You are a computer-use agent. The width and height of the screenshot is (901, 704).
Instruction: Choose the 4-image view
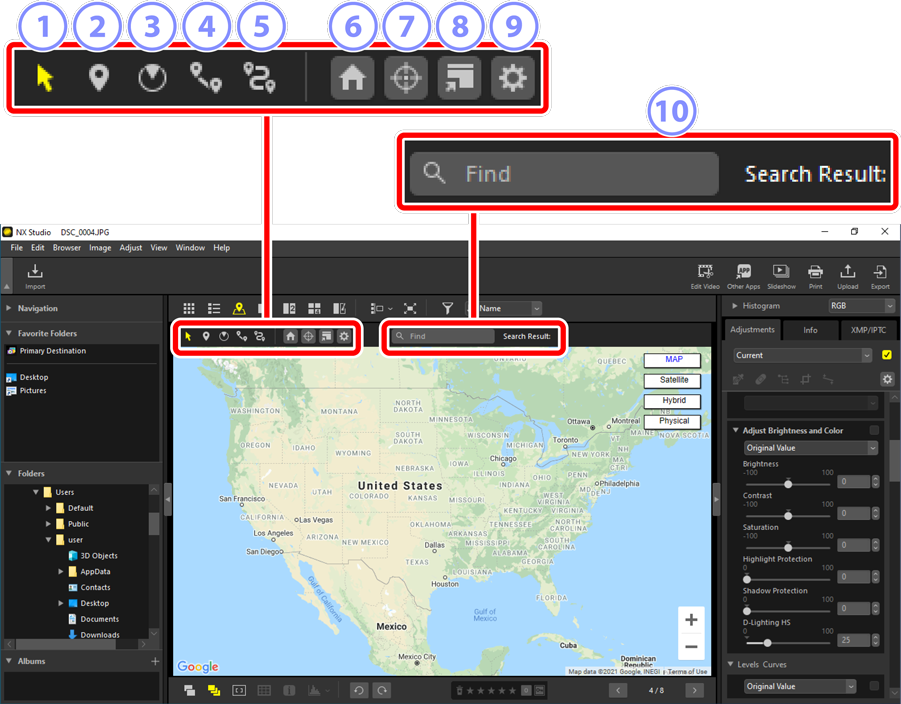click(x=314, y=309)
